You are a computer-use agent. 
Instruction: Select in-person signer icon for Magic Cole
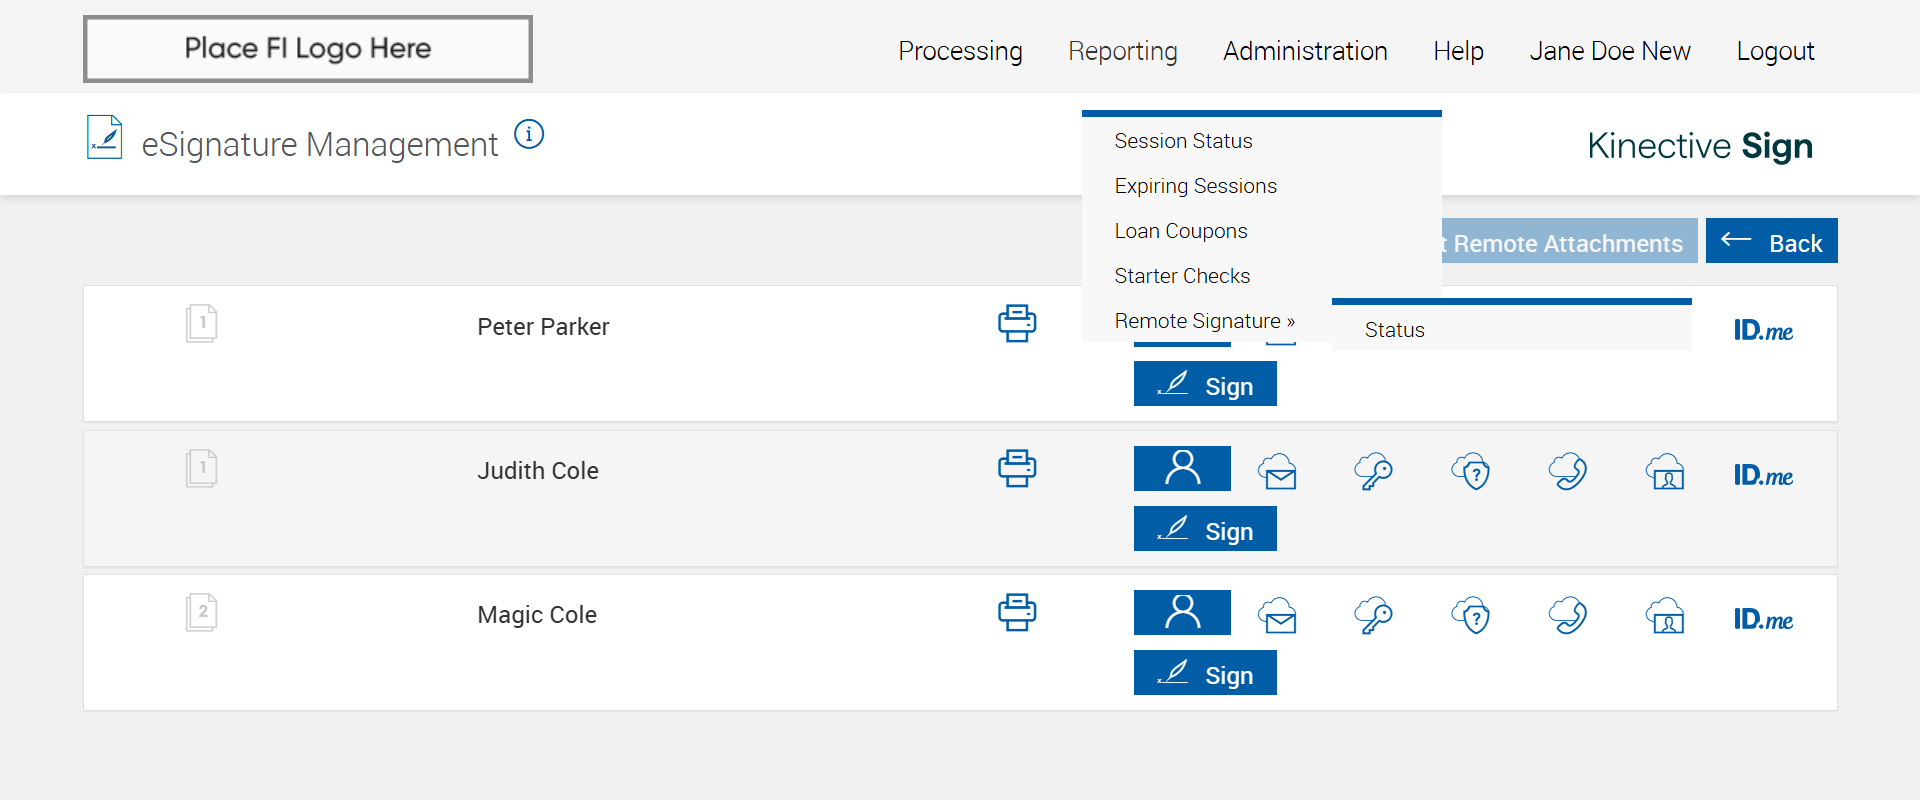tap(1182, 612)
